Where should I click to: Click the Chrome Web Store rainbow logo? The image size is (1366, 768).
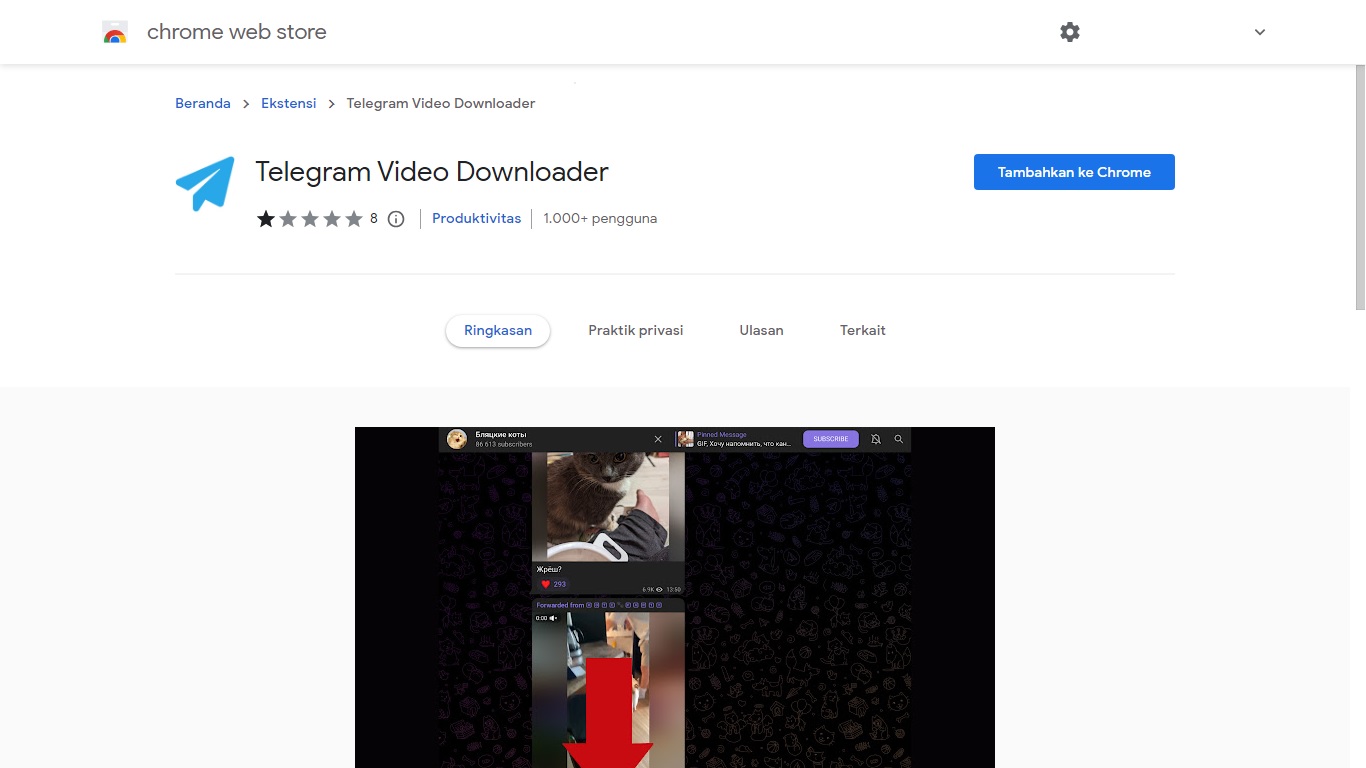click(x=115, y=33)
